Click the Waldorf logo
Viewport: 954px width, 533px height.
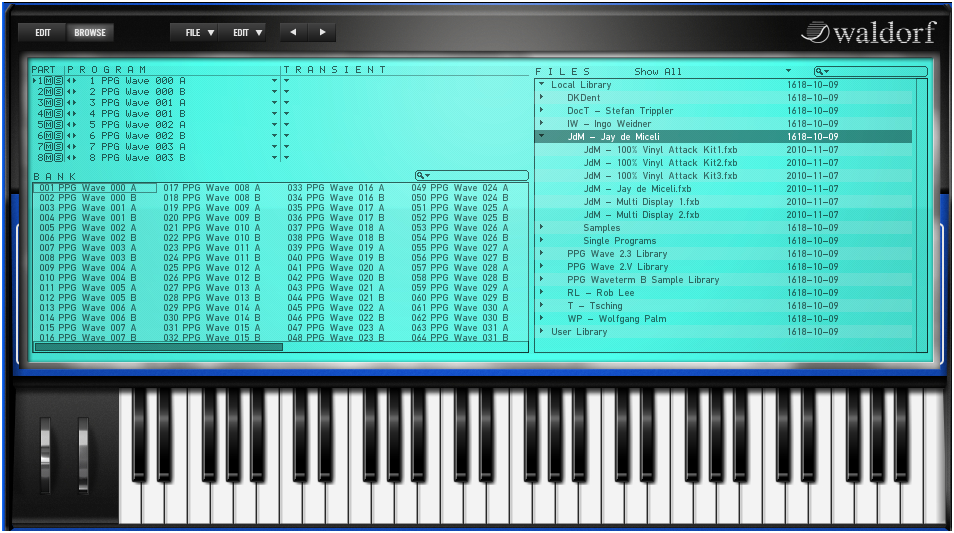868,32
